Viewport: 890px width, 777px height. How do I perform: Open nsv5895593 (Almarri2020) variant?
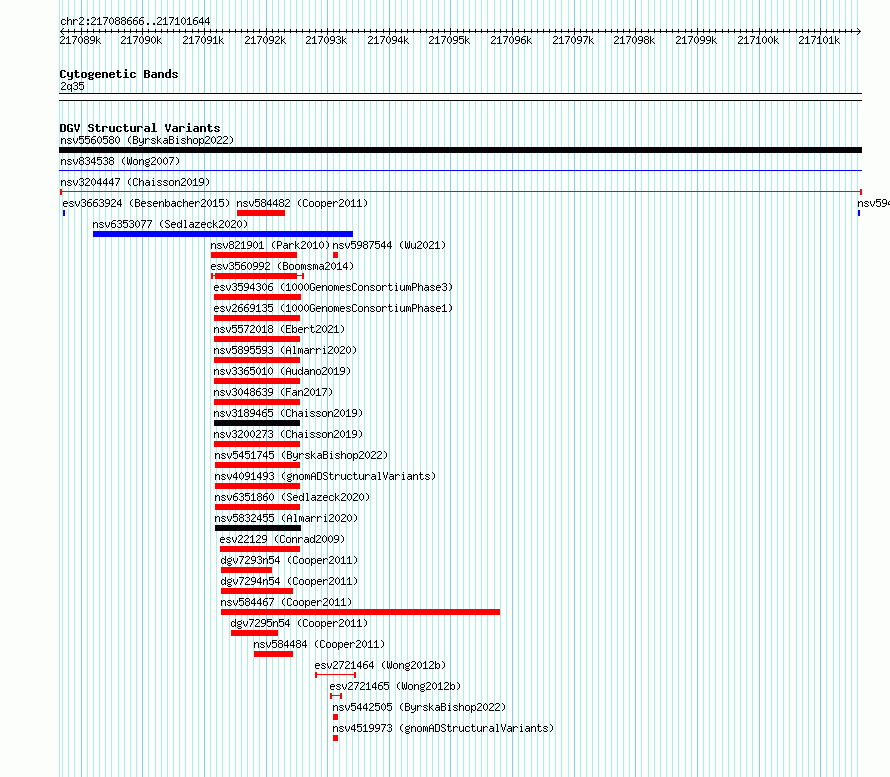pyautogui.click(x=285, y=350)
